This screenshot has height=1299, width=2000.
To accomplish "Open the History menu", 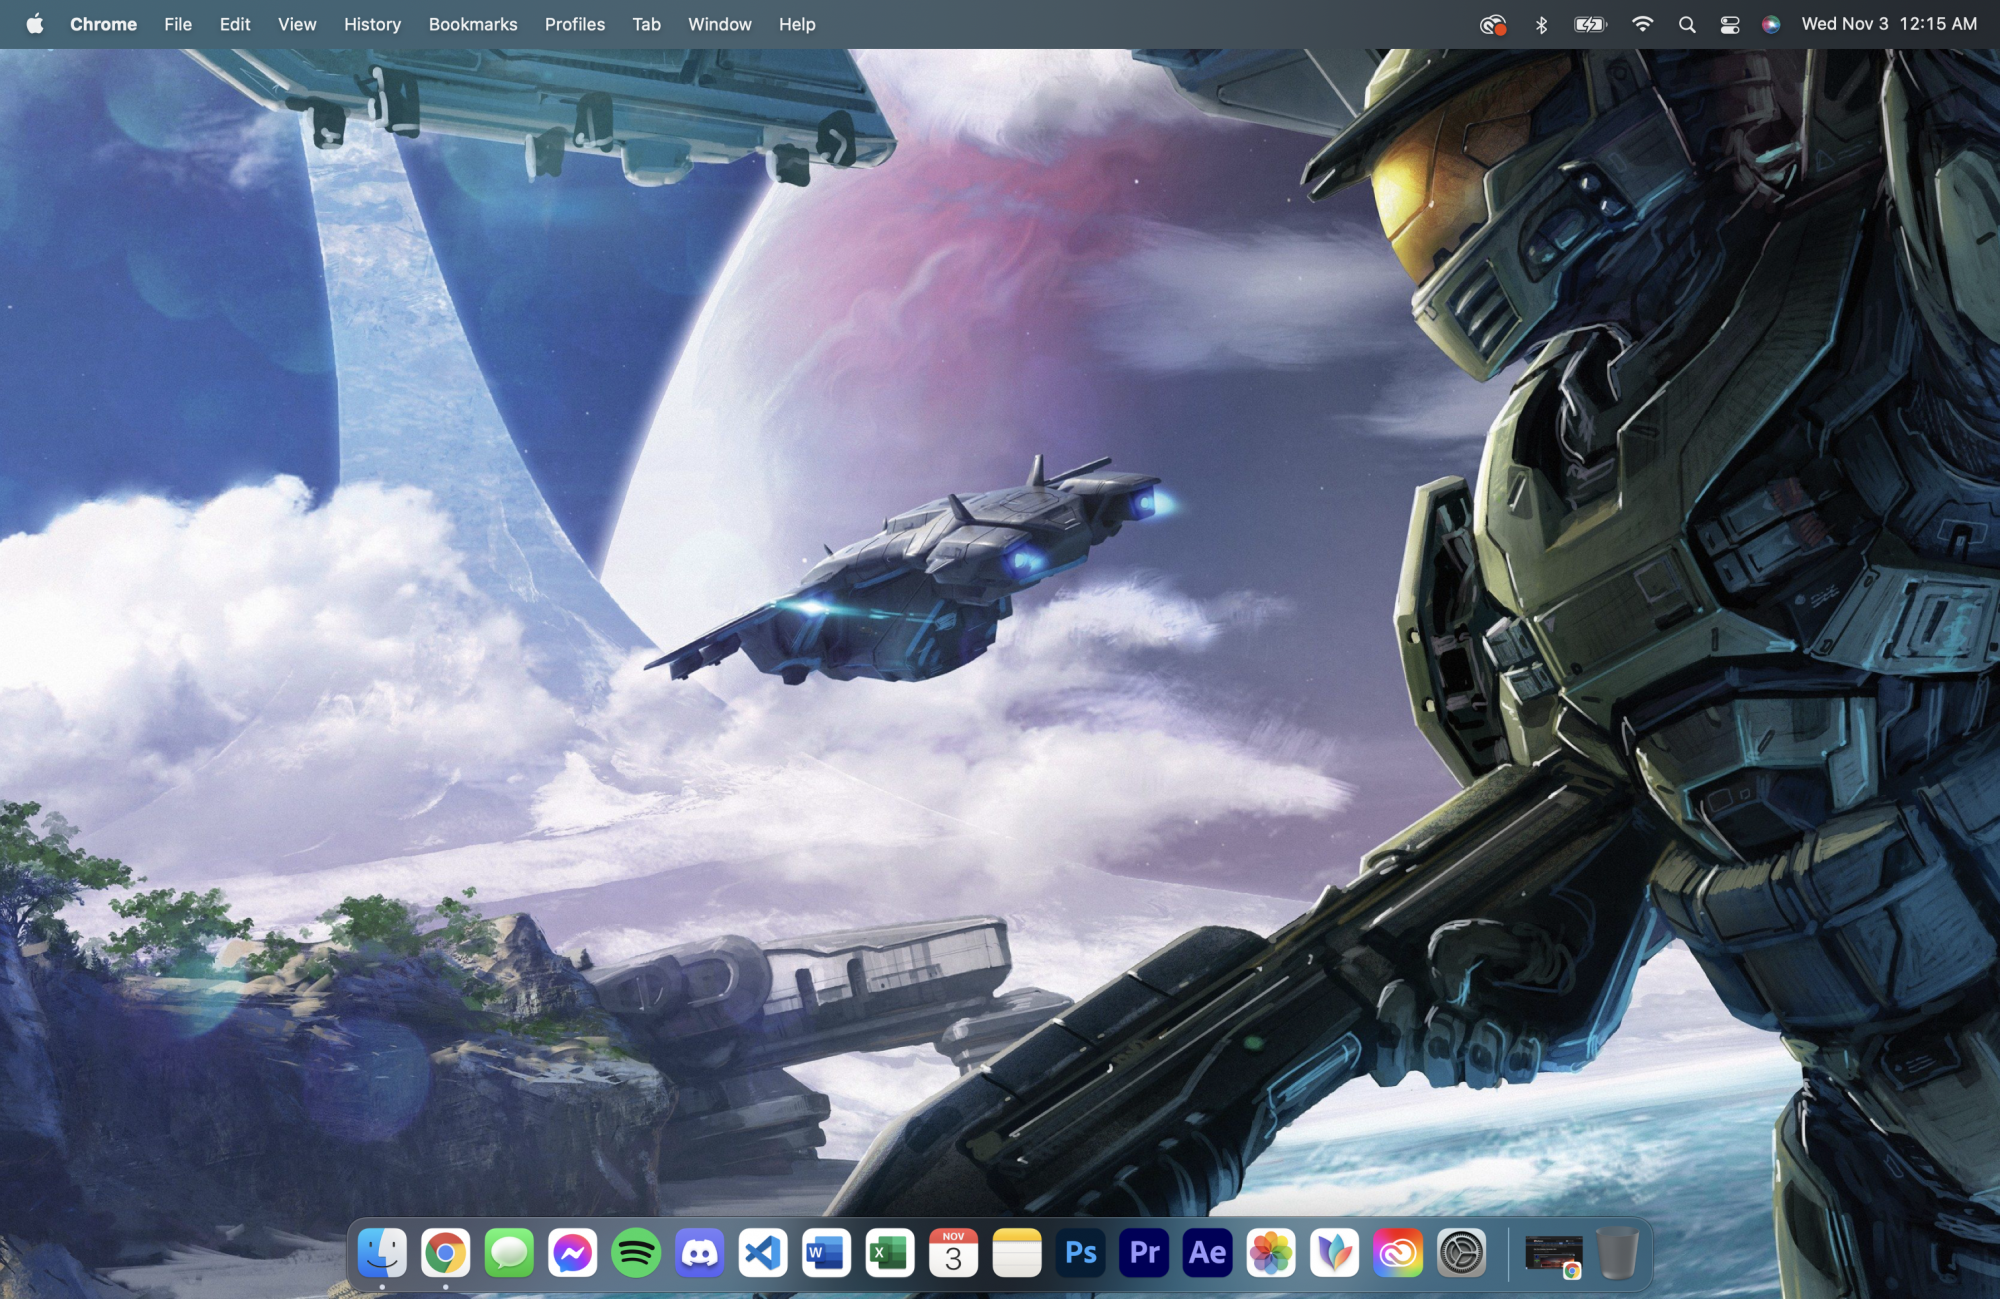I will click(372, 24).
